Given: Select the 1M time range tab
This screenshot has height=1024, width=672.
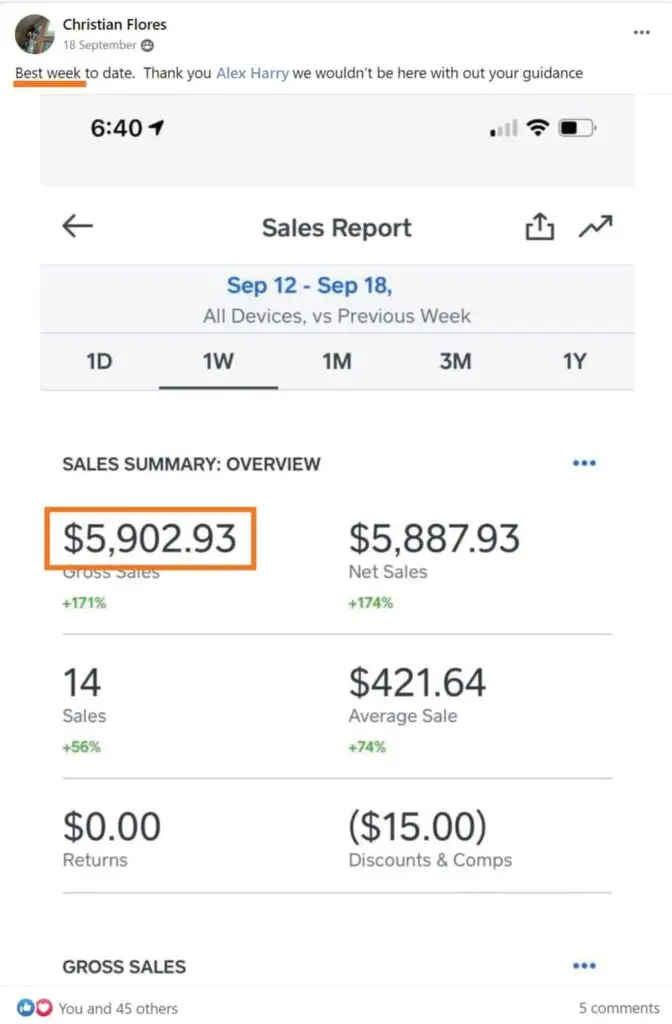Looking at the screenshot, I should pyautogui.click(x=336, y=361).
